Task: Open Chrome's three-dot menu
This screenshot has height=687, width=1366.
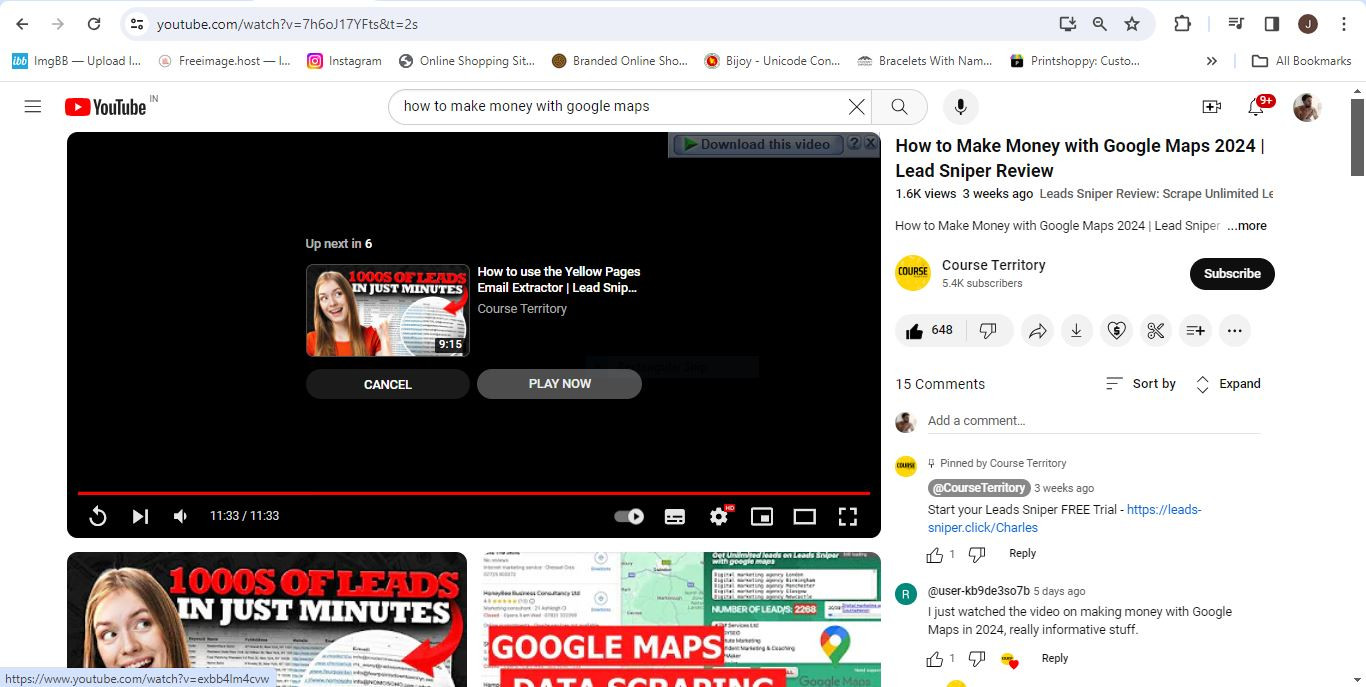Action: point(1344,24)
